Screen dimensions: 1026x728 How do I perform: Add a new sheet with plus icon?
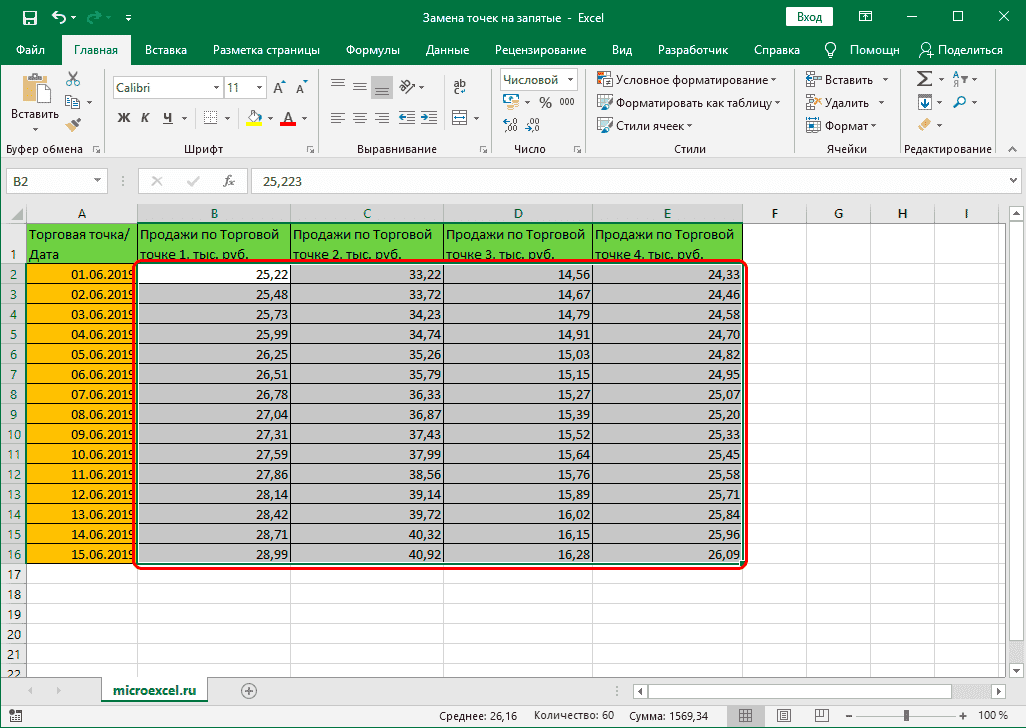pos(249,690)
